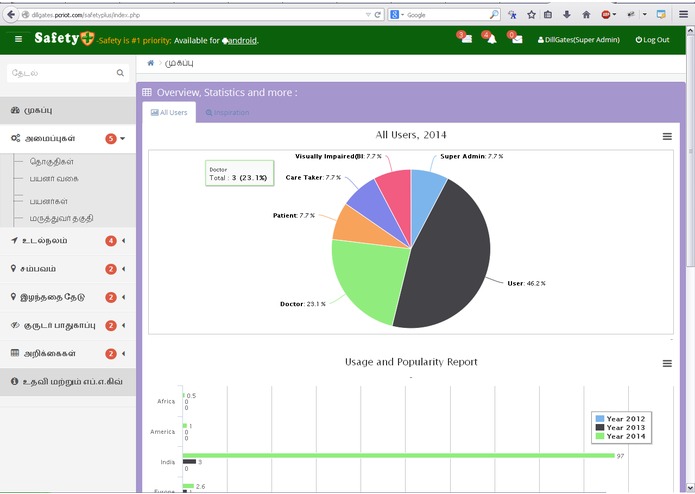
Task: Open the bookmarks list icon in browser toolbar
Action: click(548, 15)
